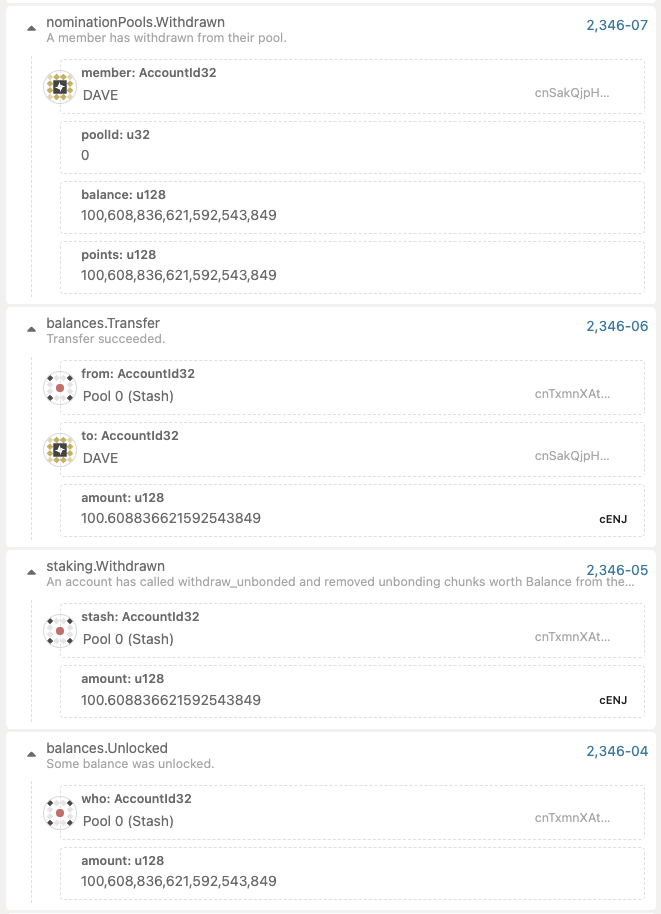
Task: Collapse the balances.Transfer event
Action: (x=31, y=329)
